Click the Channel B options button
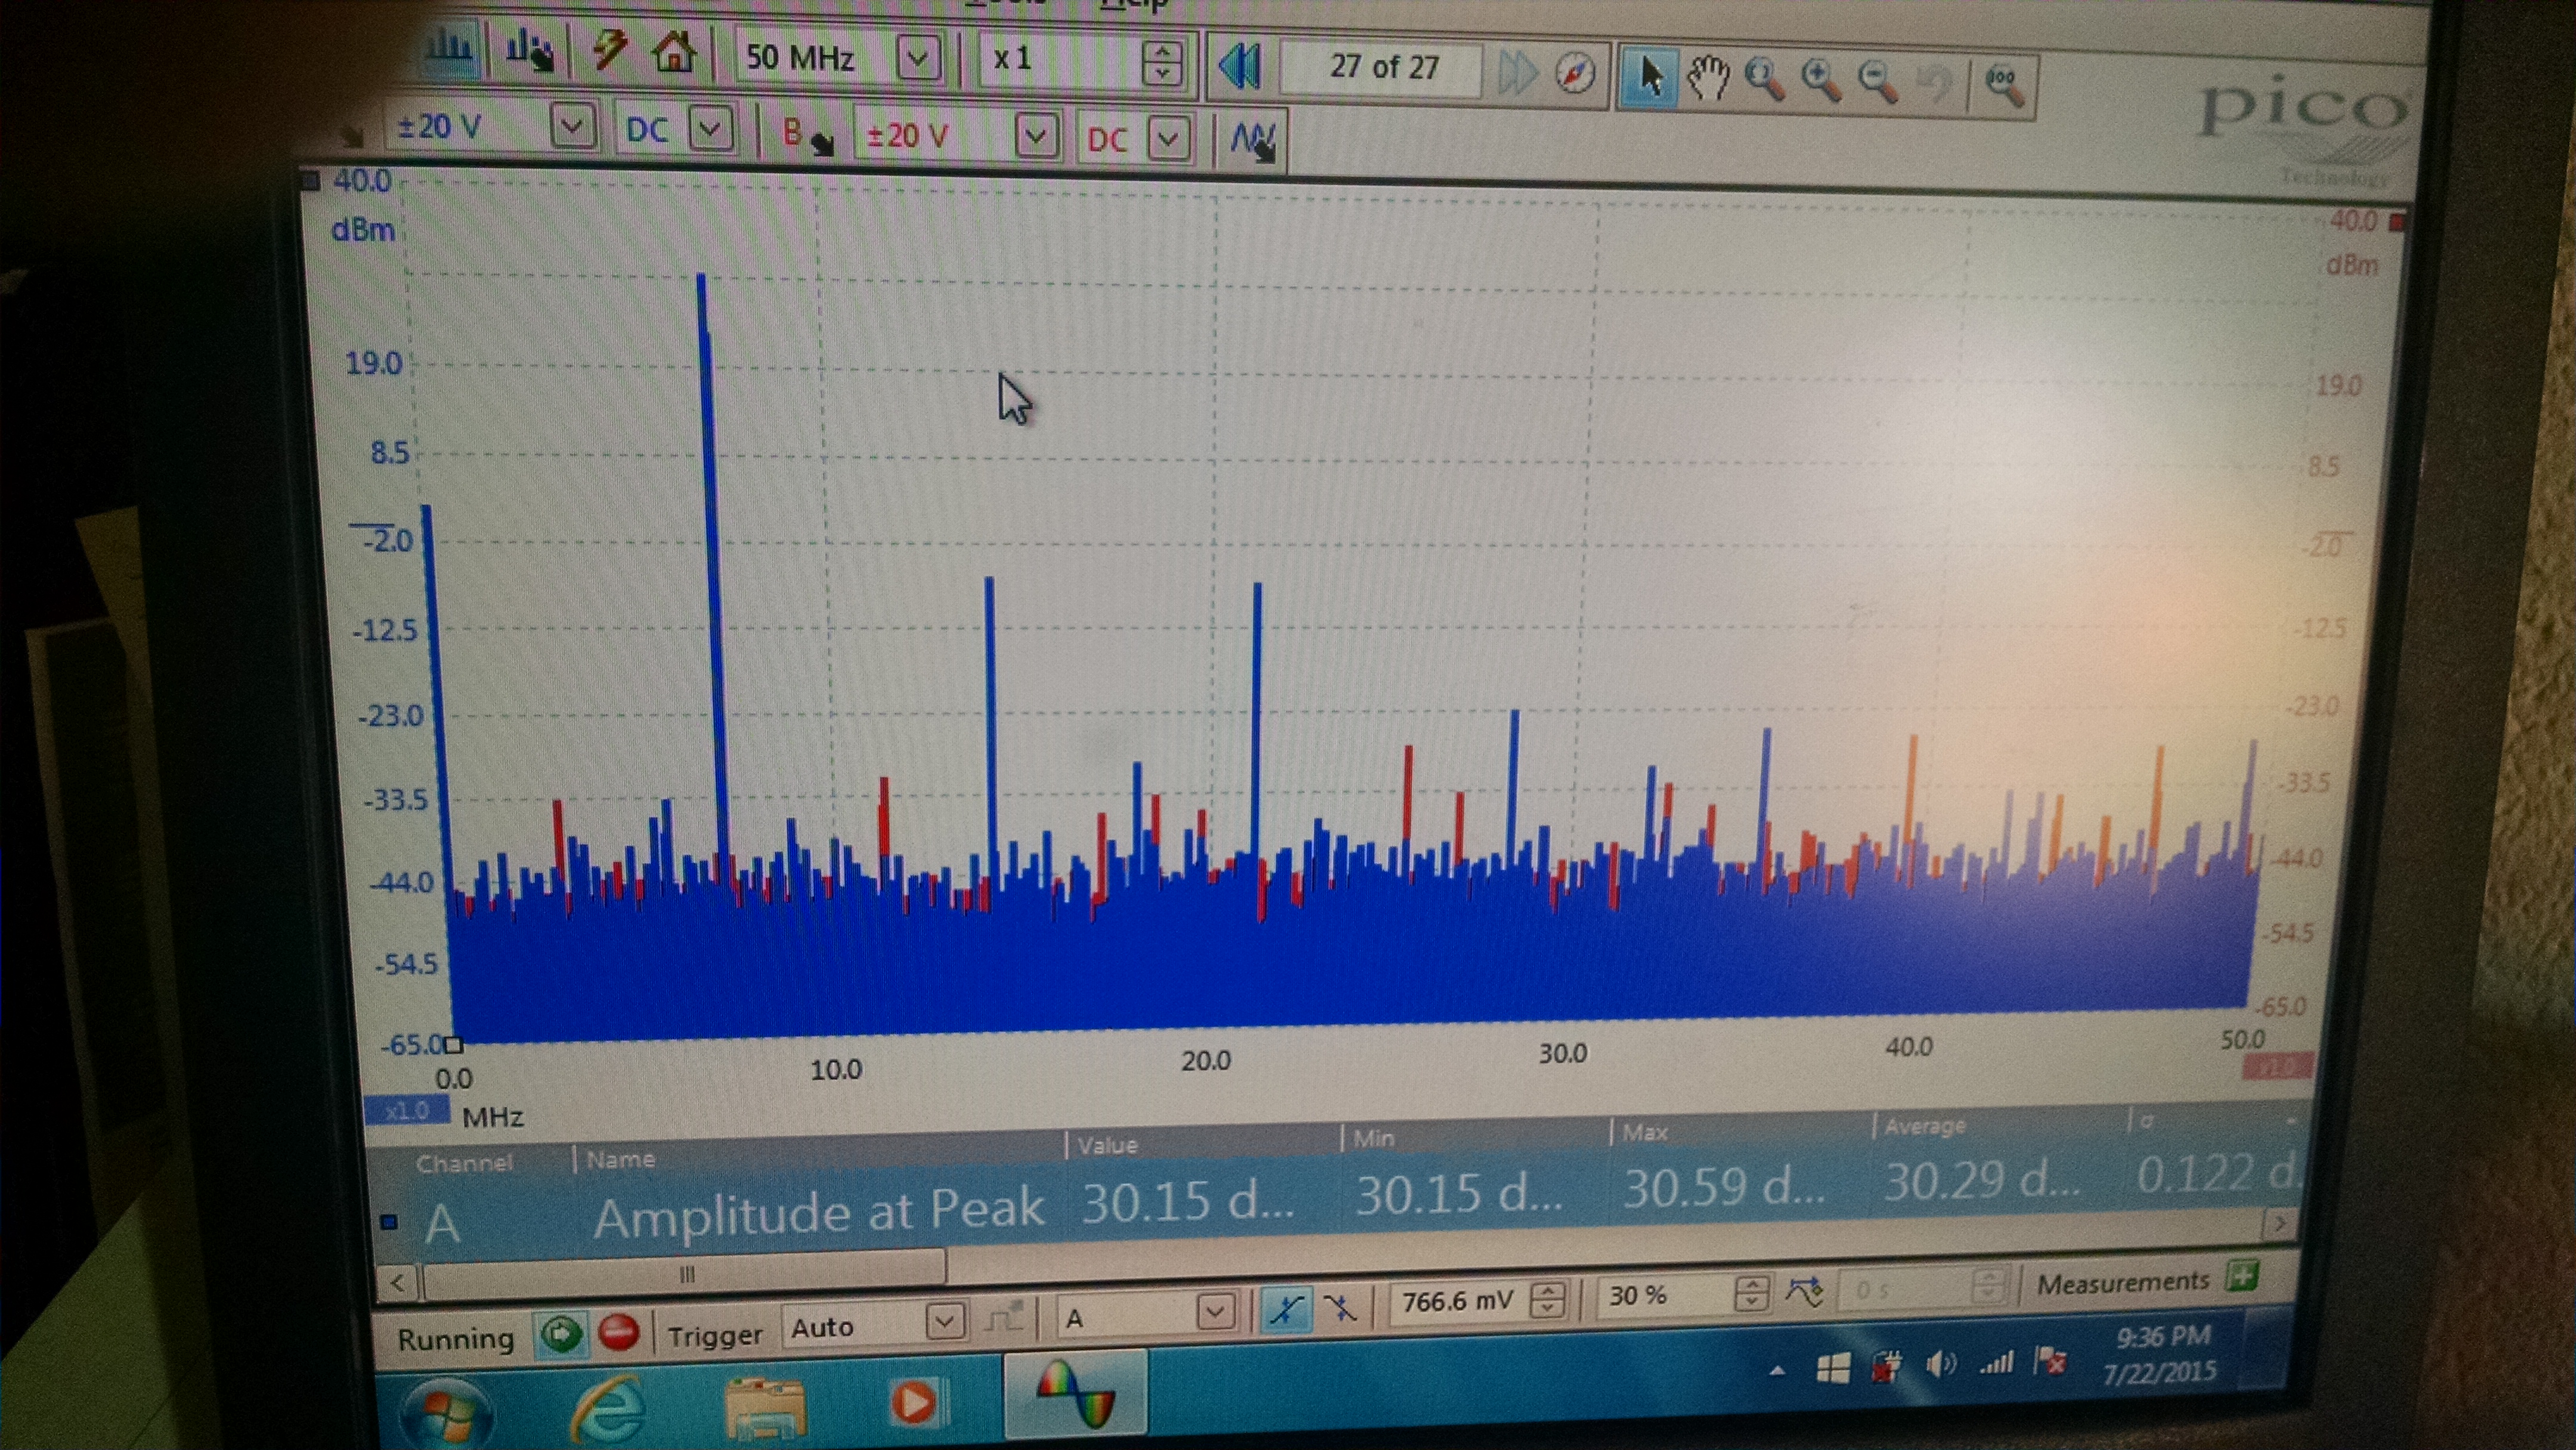The width and height of the screenshot is (2576, 1450). point(805,136)
